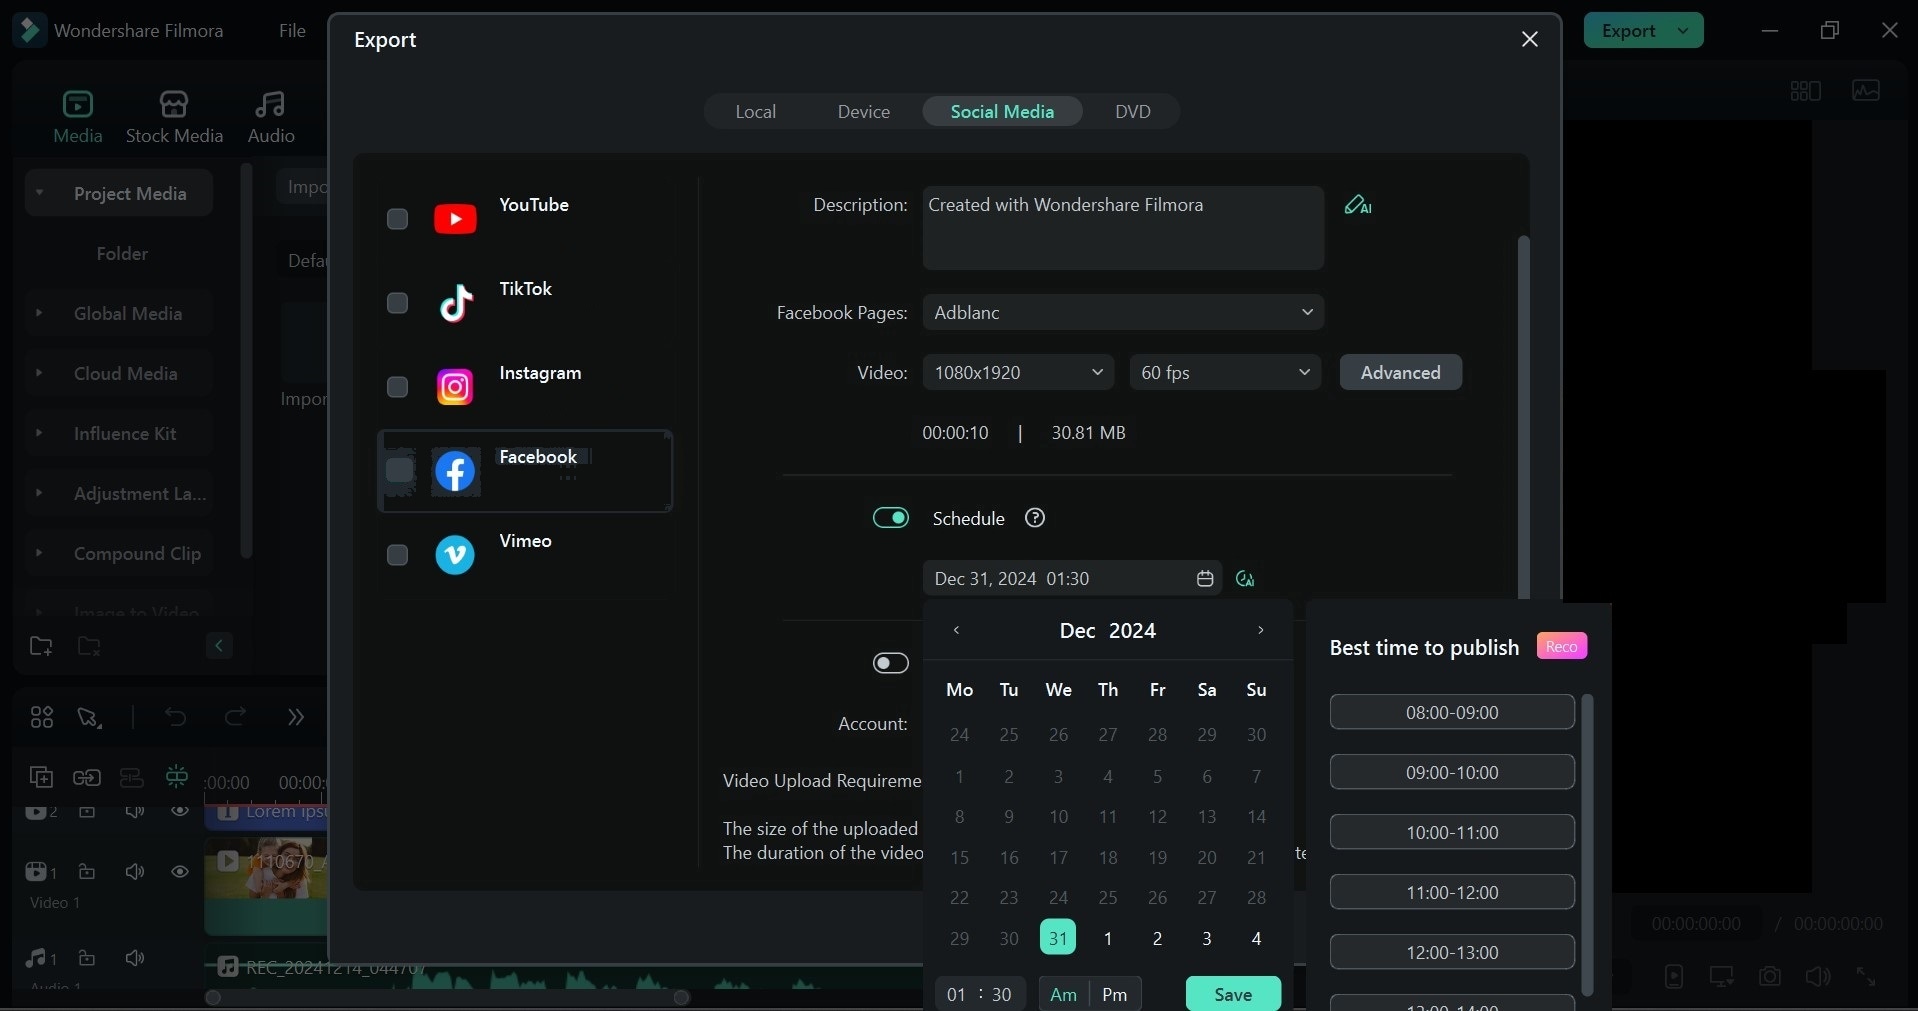
Task: Expand more timeline tools double arrow
Action: [x=295, y=717]
